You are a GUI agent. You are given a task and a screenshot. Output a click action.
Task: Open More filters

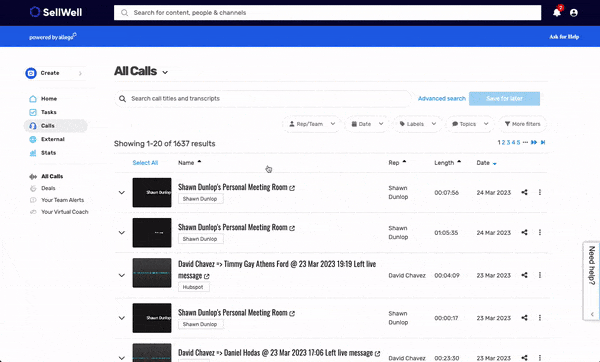[522, 124]
